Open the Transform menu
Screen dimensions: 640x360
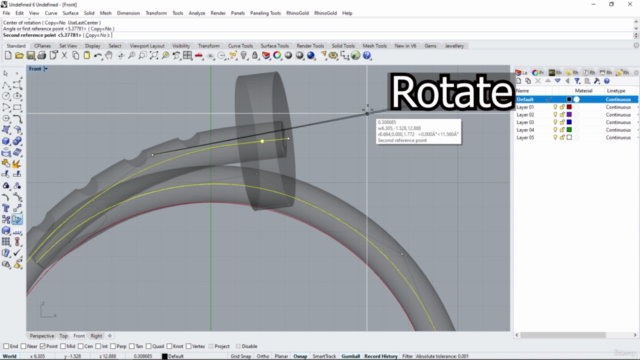[156, 13]
